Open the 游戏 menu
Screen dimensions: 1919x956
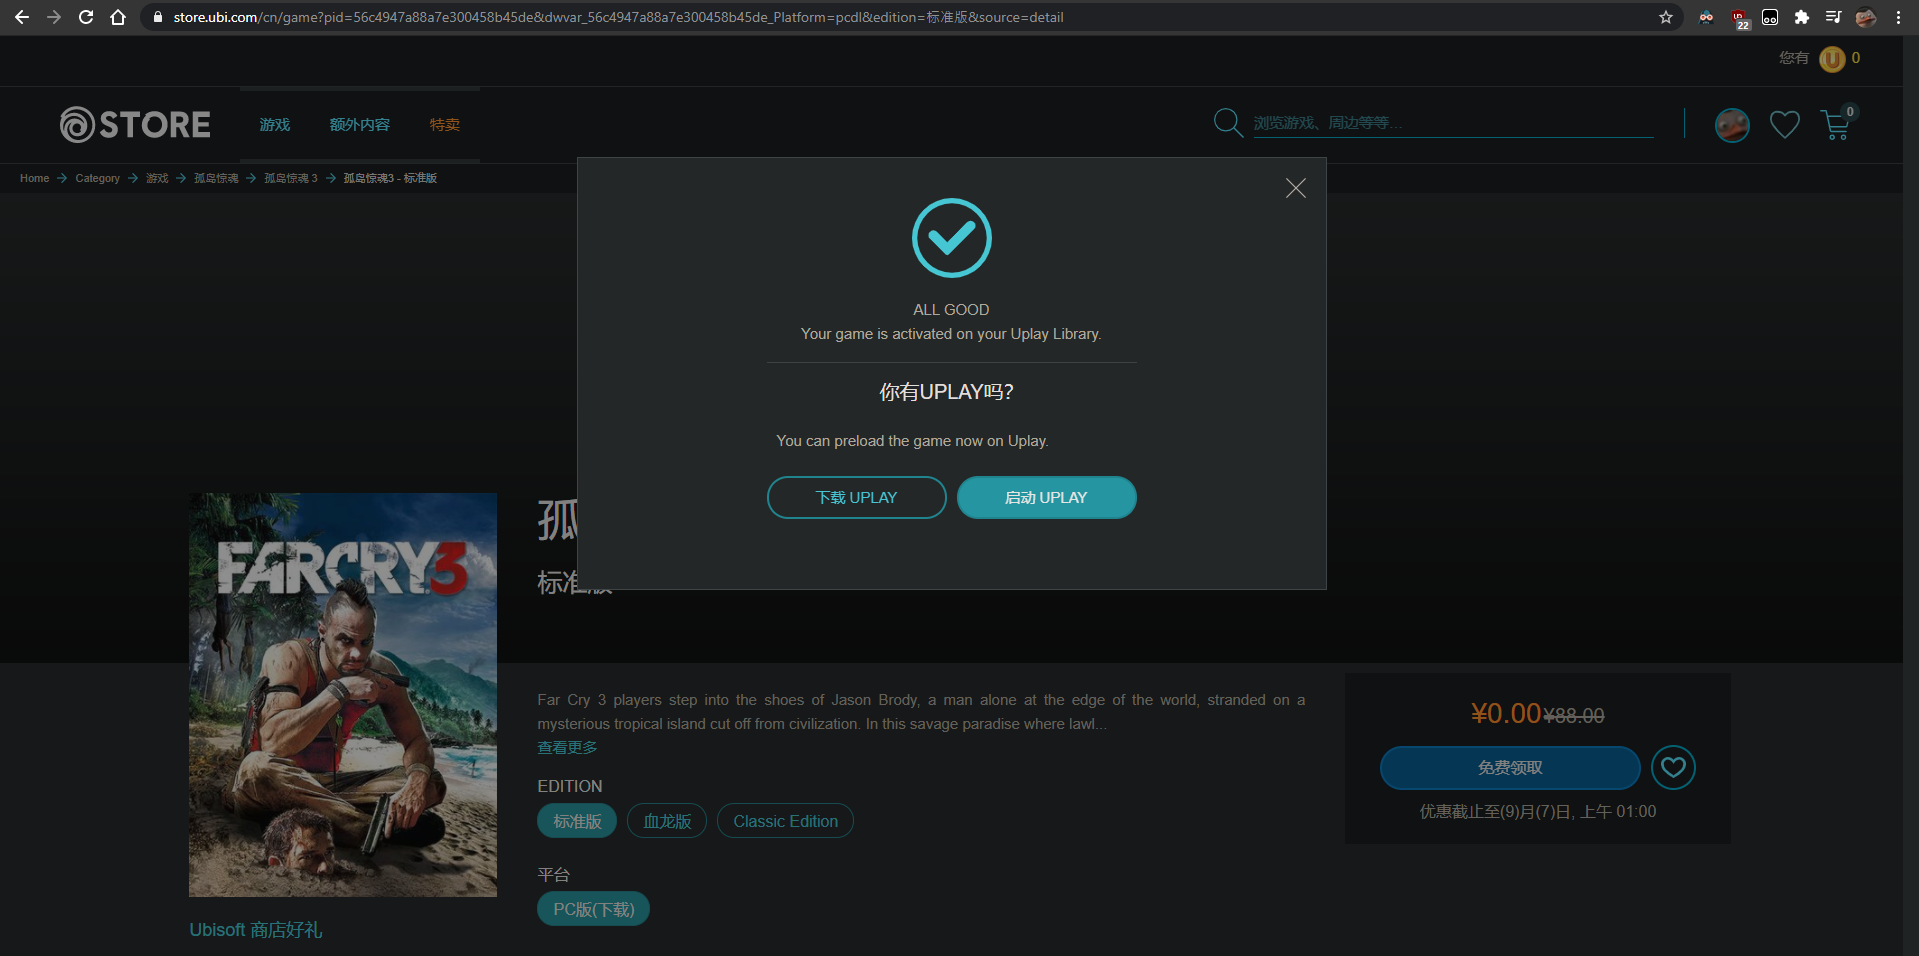pyautogui.click(x=275, y=125)
